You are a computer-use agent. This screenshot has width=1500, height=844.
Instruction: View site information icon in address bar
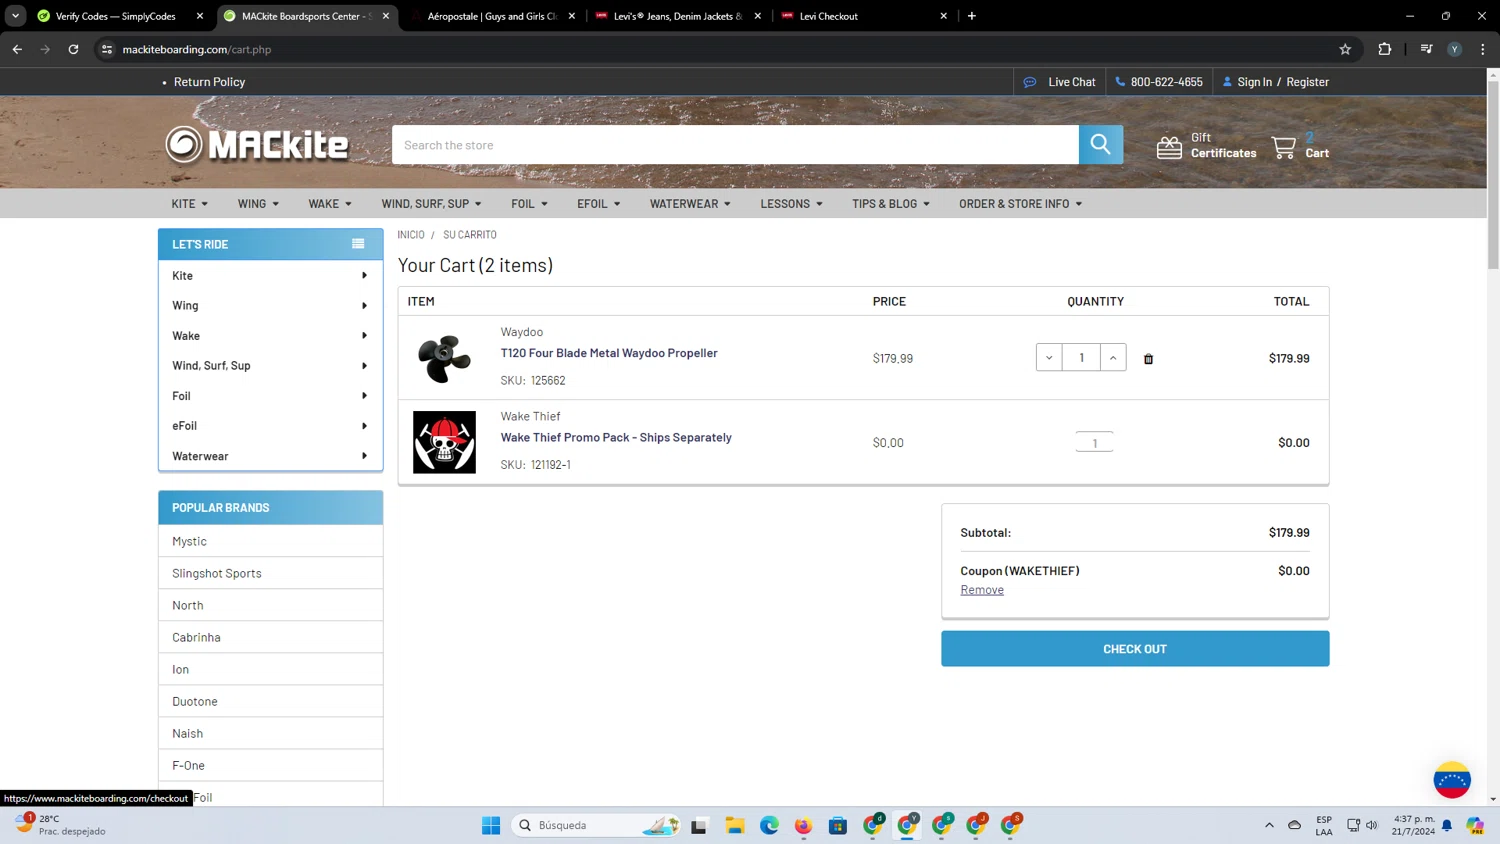pyautogui.click(x=107, y=49)
